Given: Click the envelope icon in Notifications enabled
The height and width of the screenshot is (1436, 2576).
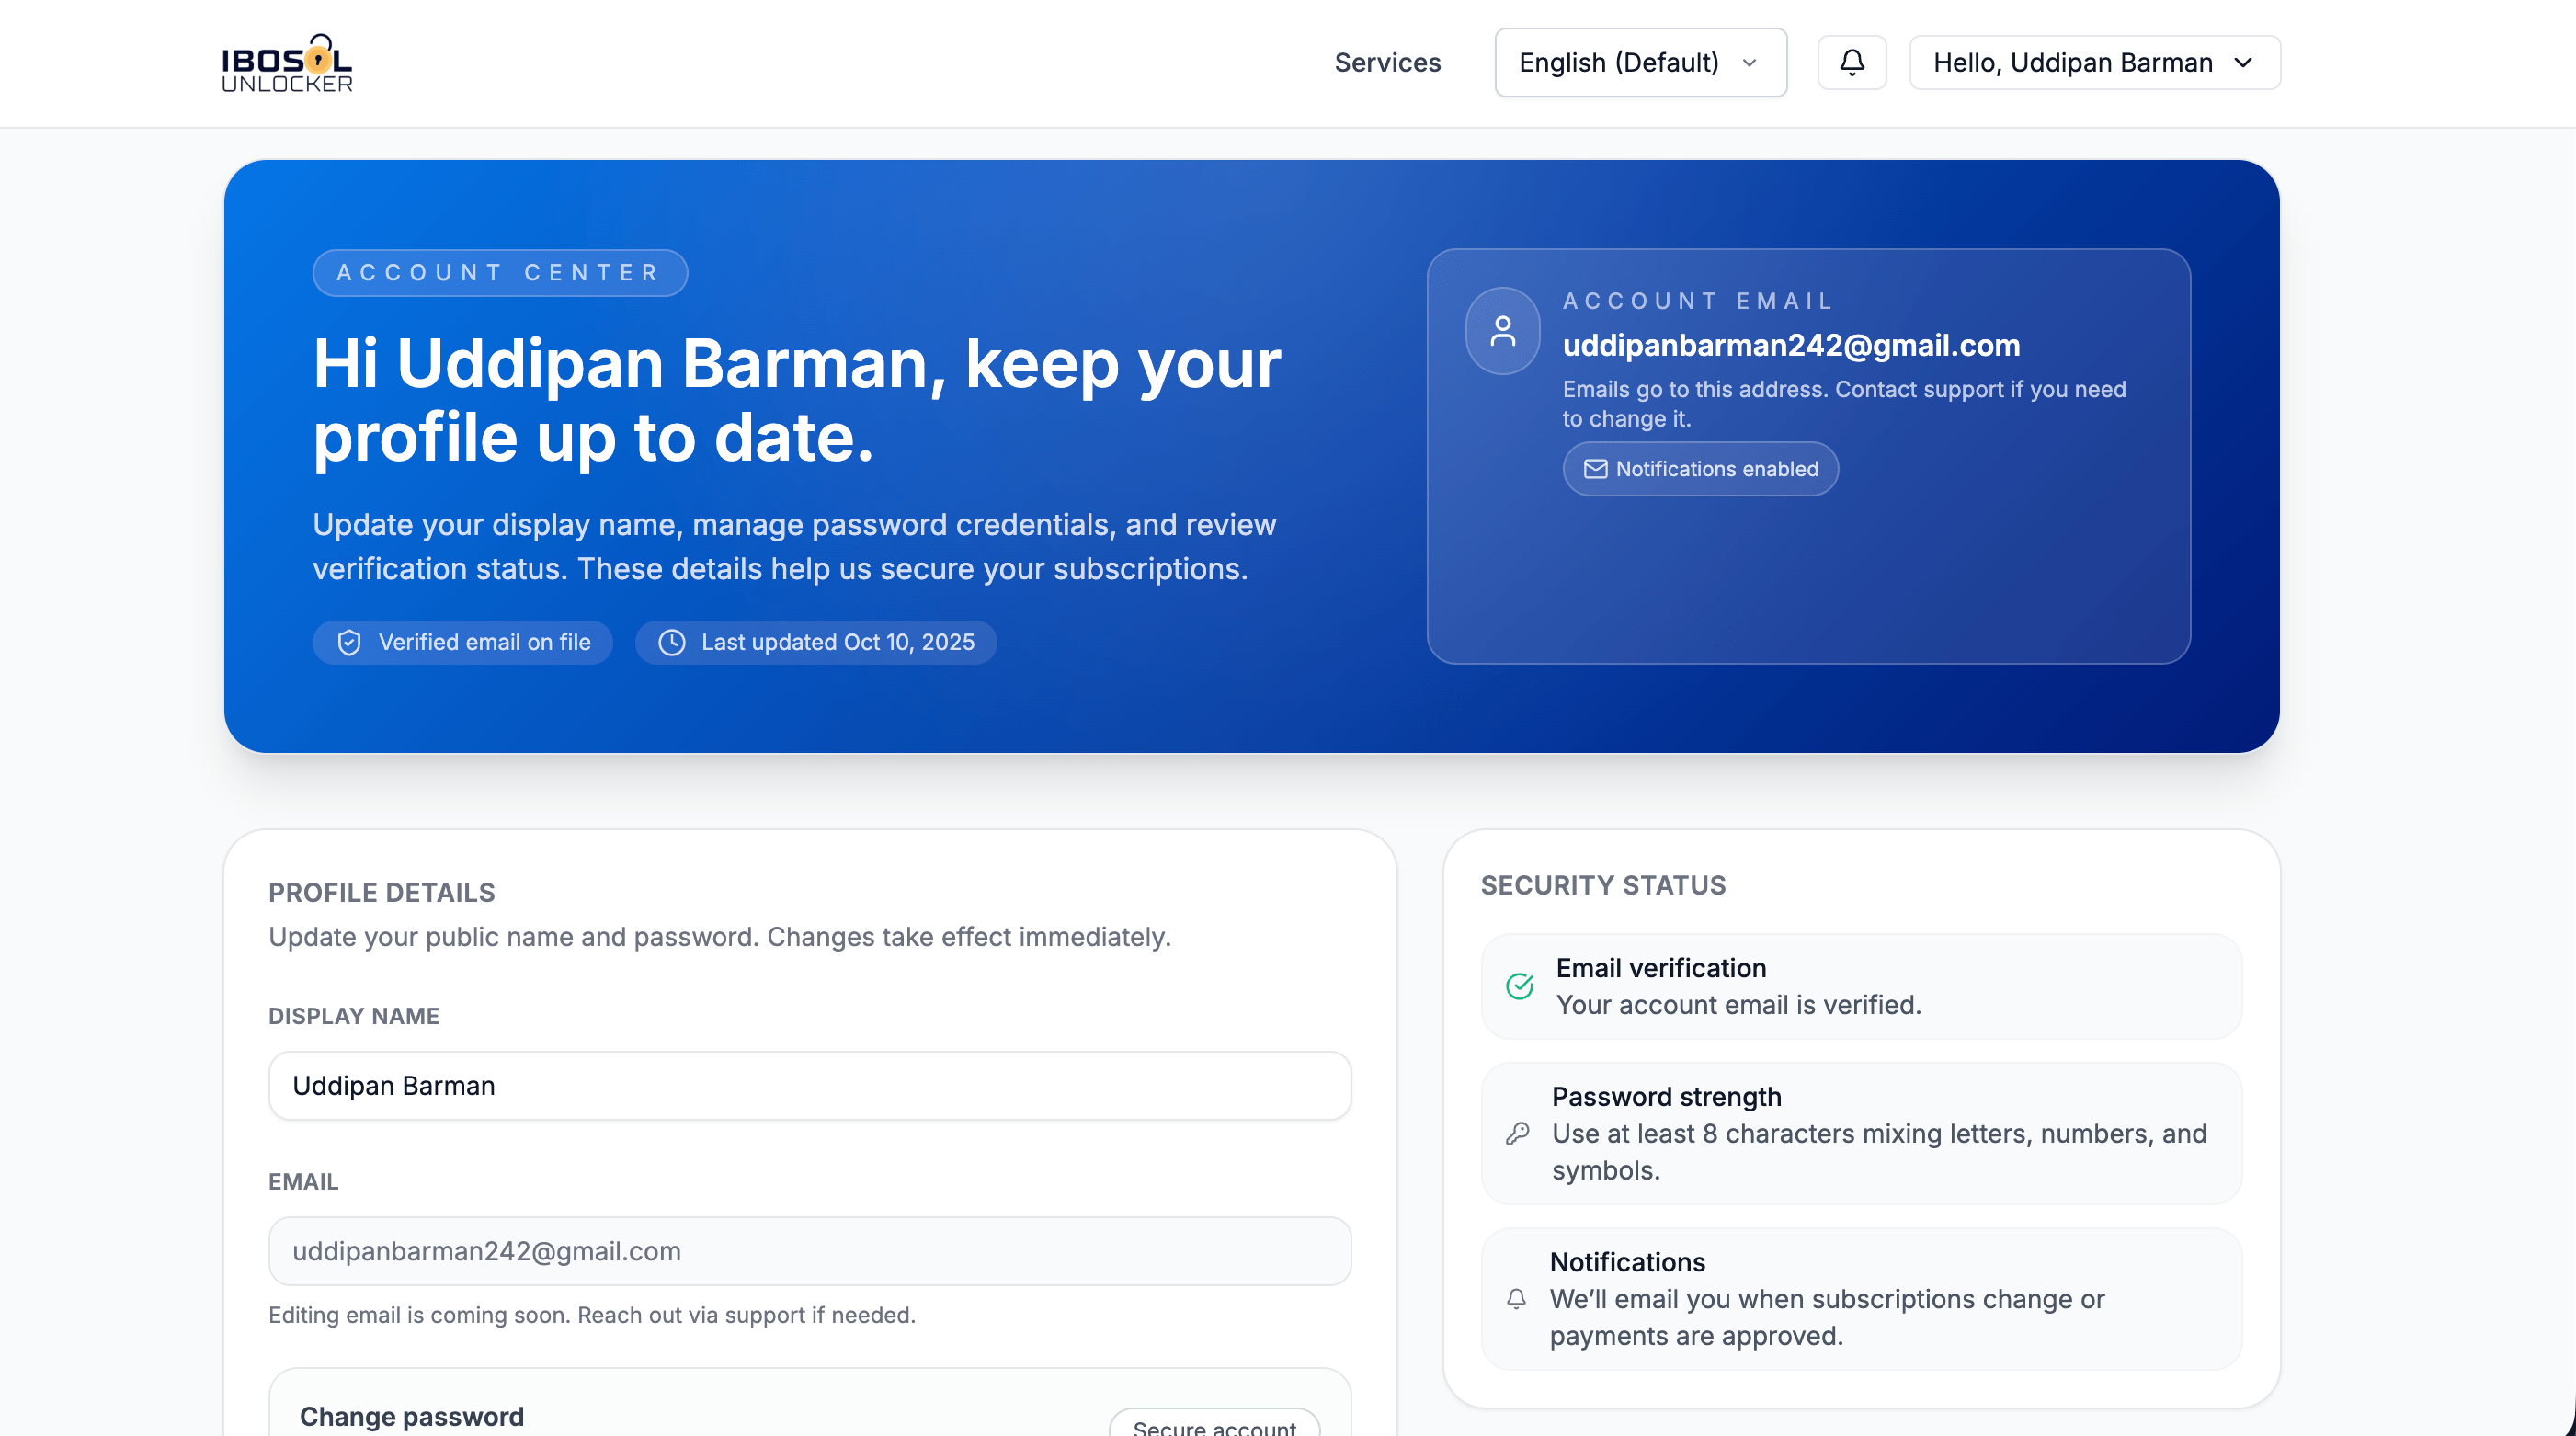Looking at the screenshot, I should coord(1595,469).
